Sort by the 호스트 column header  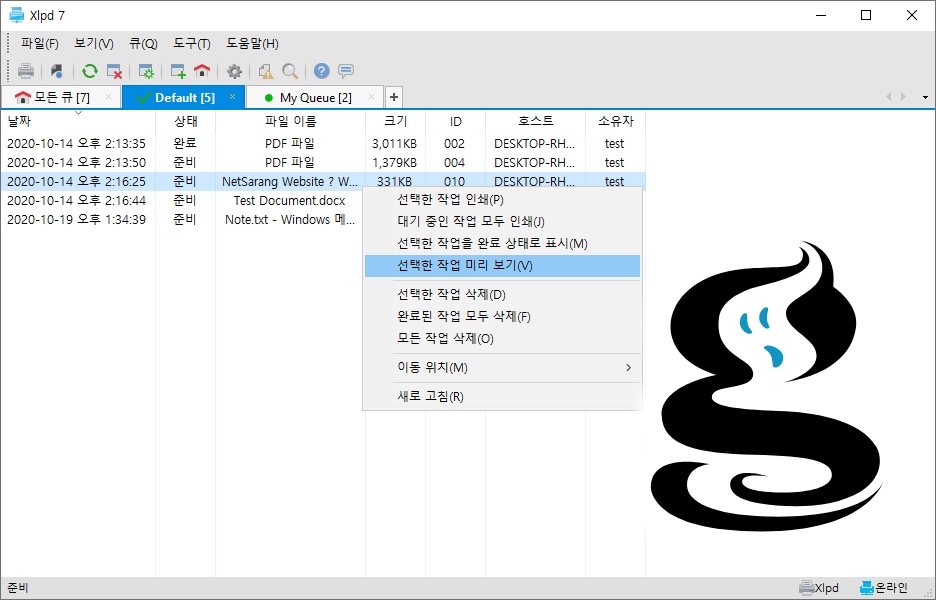pos(535,121)
